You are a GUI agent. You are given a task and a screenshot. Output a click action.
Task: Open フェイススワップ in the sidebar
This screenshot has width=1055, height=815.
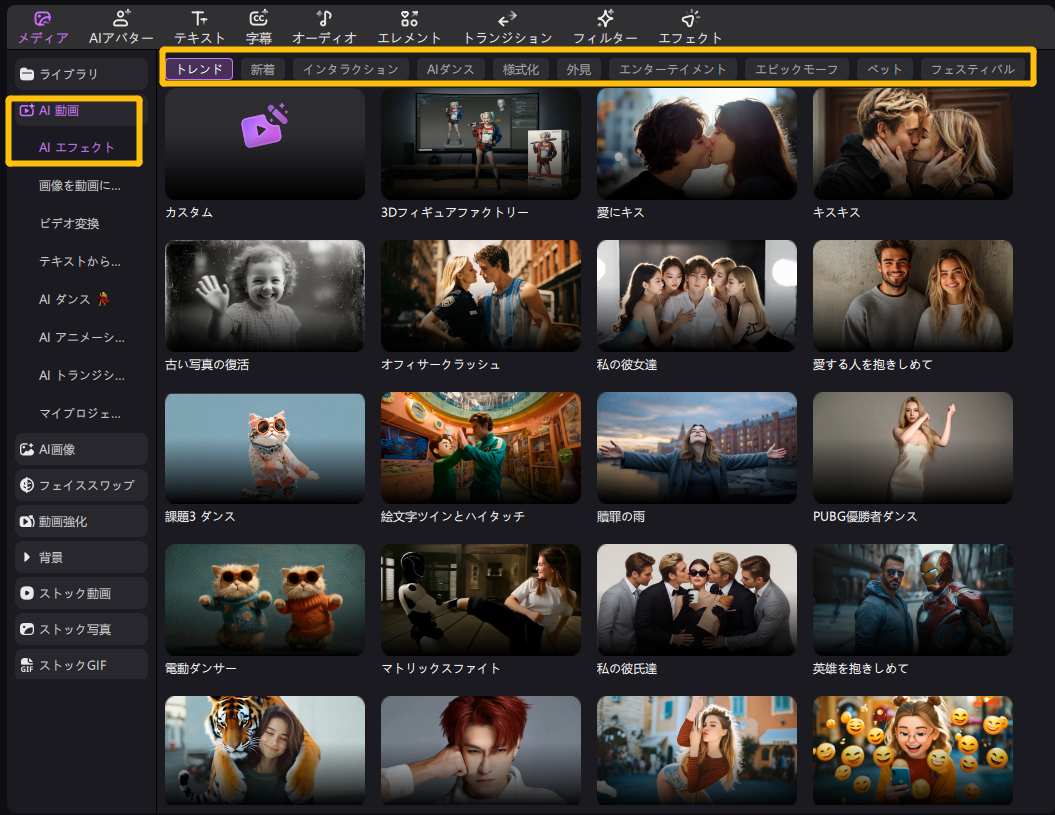coord(81,485)
